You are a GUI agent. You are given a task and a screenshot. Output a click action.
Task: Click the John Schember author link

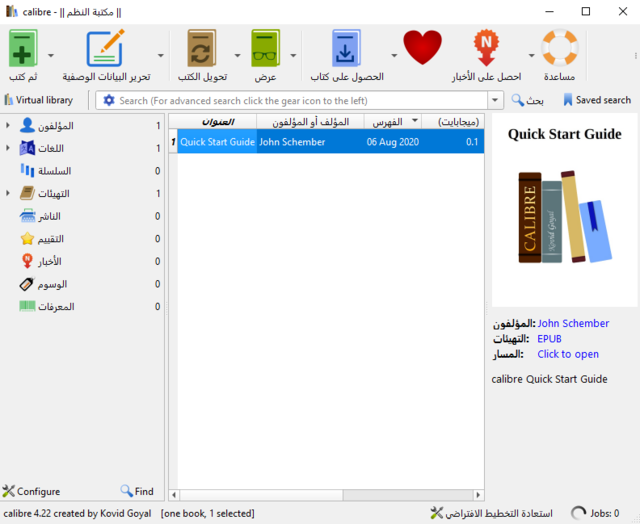point(573,323)
